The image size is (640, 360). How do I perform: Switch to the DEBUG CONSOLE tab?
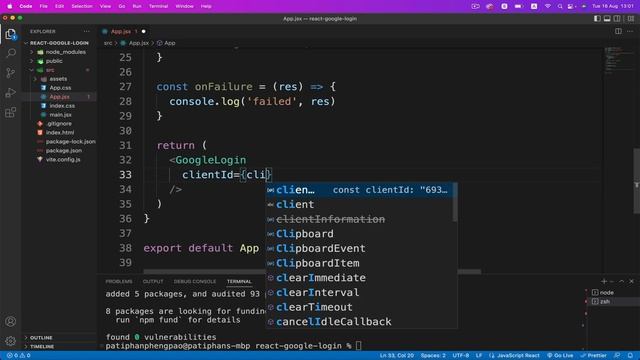[195, 282]
